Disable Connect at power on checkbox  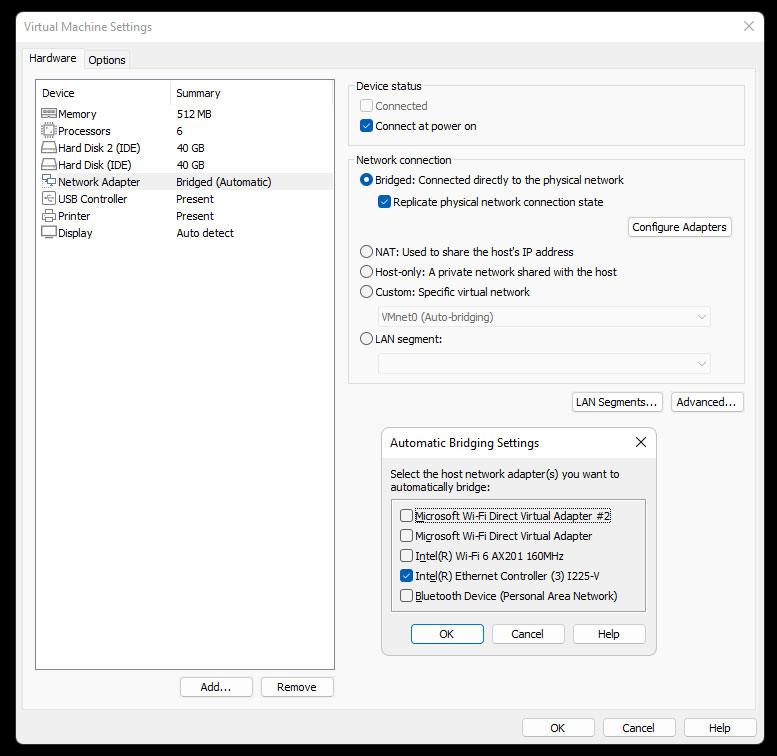367,126
